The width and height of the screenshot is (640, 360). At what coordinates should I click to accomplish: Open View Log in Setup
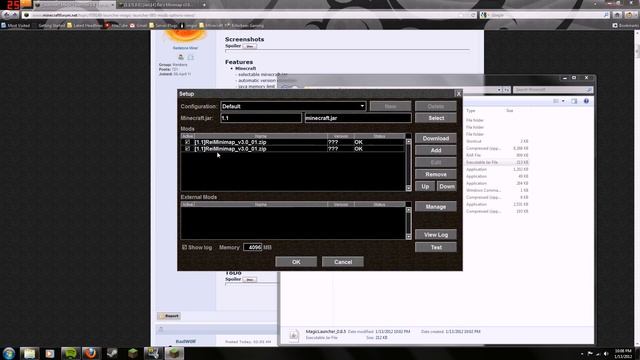pos(436,235)
